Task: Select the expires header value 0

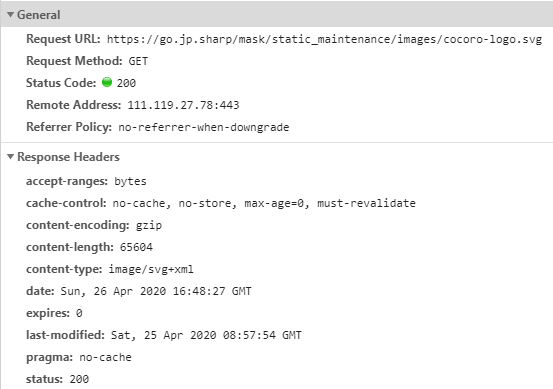Action: (x=79, y=313)
